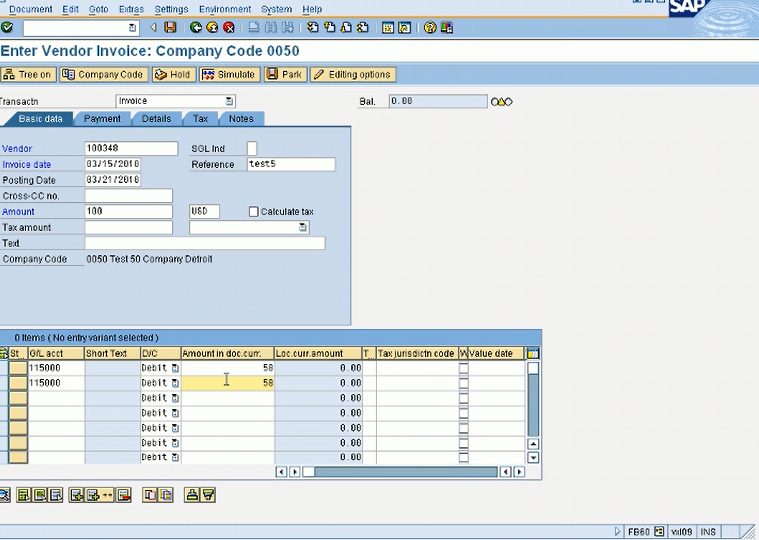Click the Save diskette icon in toolbar
Screen dimensions: 759x540
[170, 28]
